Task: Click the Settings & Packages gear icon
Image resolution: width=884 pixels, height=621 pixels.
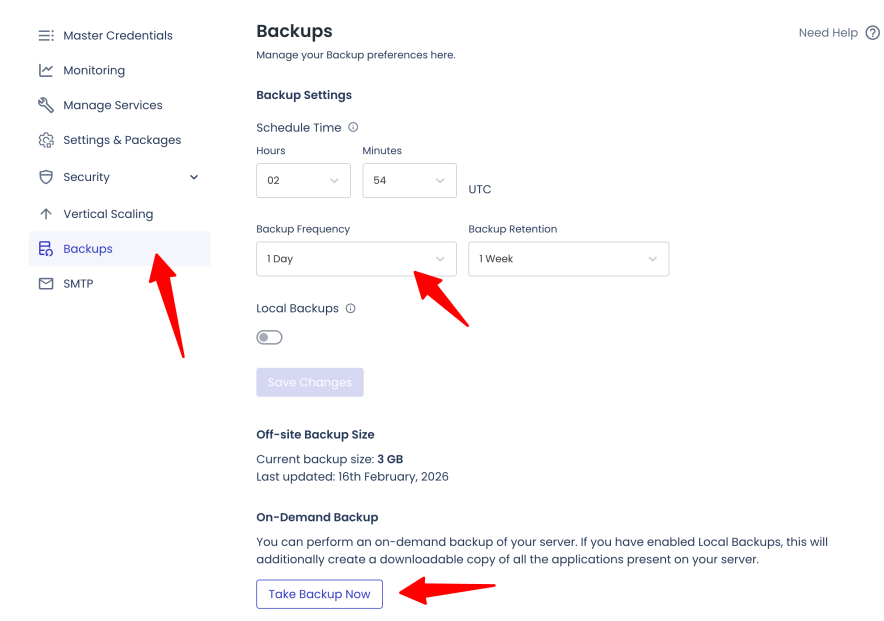Action: 46,140
